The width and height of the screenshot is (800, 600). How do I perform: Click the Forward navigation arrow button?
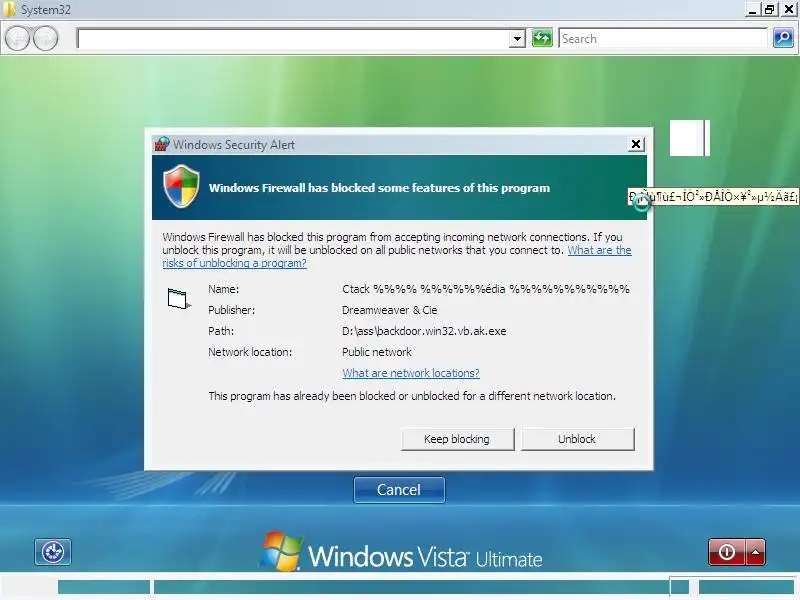(45, 38)
